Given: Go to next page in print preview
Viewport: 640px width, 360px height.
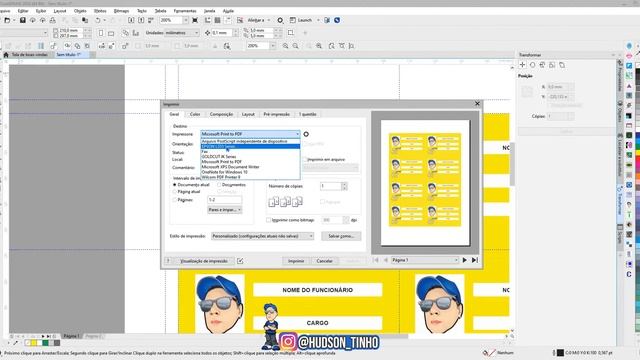Looking at the screenshot, I should [x=464, y=260].
